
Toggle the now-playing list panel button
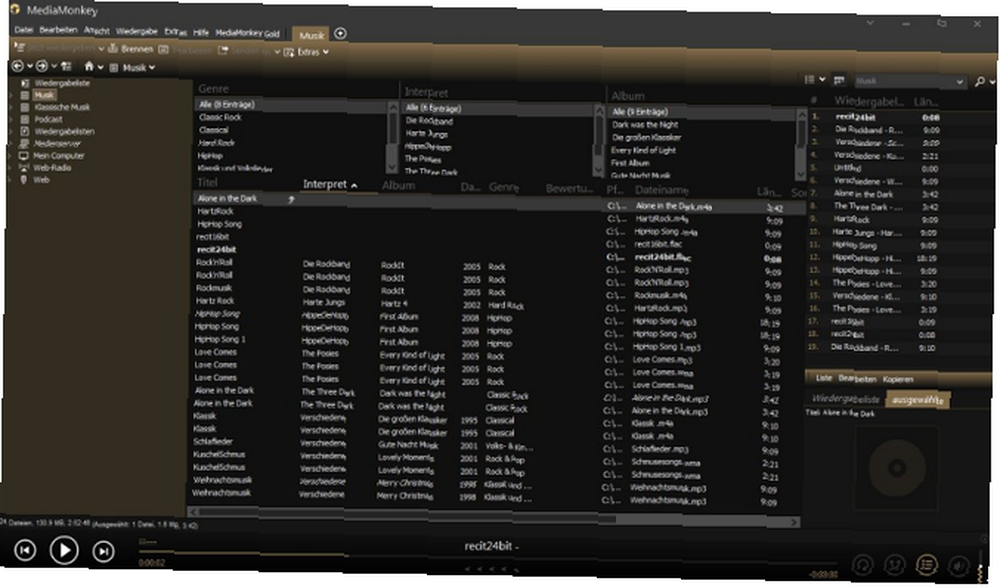point(926,565)
